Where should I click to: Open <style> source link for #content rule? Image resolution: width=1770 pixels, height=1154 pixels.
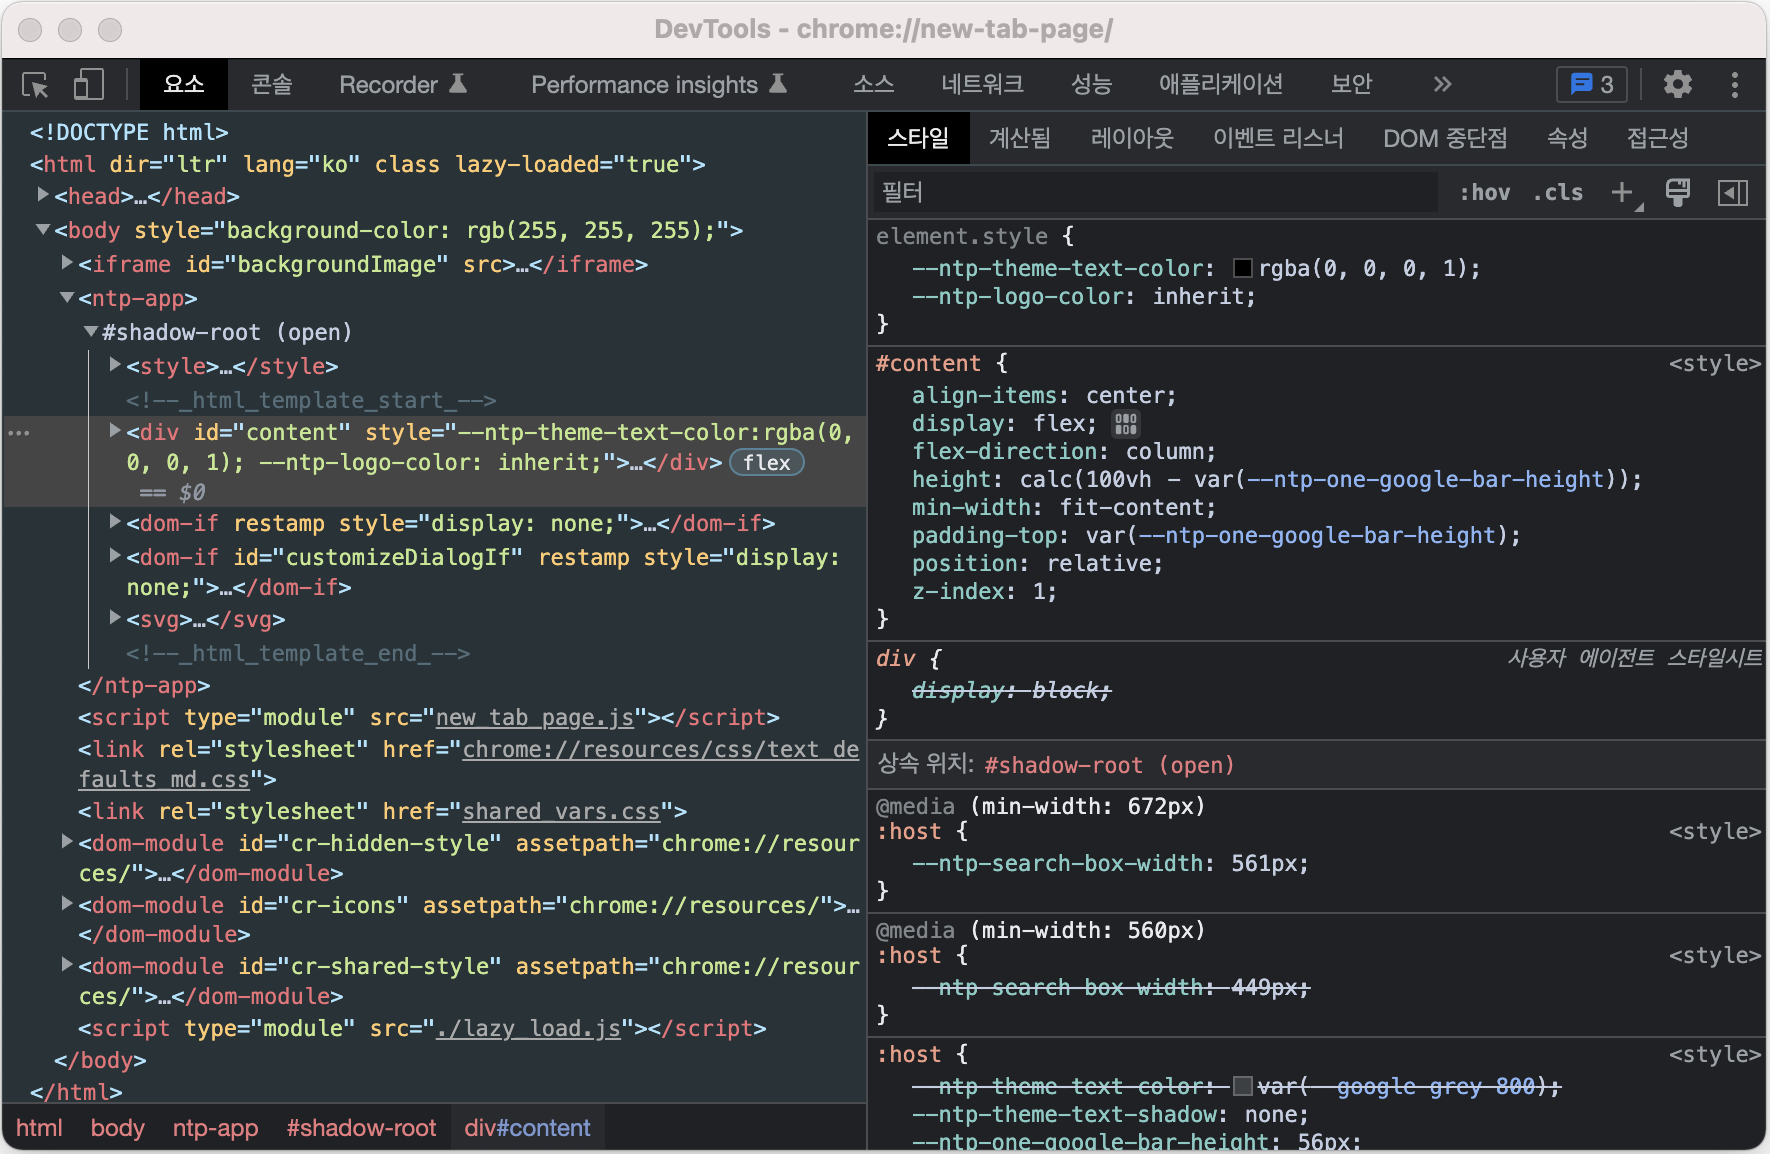[1714, 363]
